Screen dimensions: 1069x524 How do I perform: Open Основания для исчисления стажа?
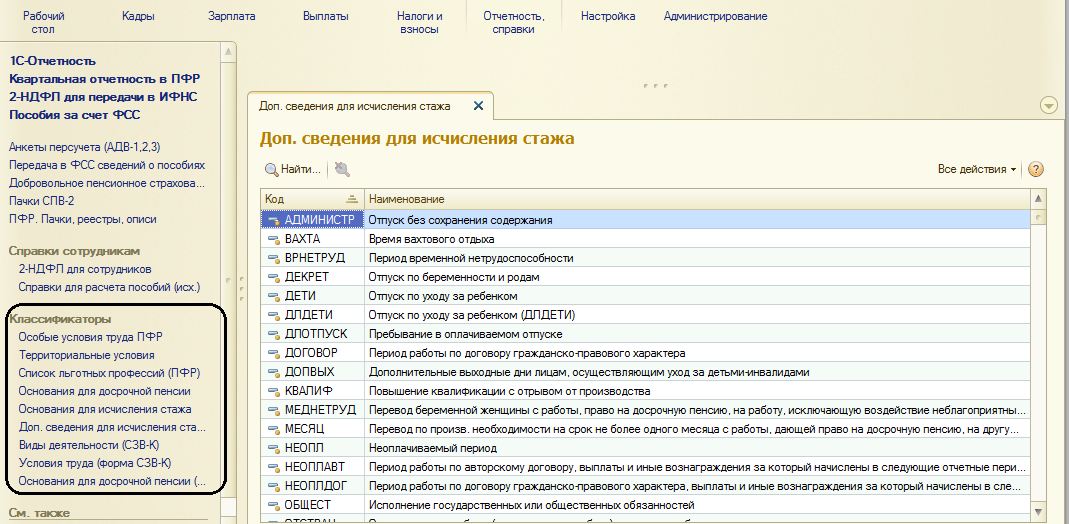pyautogui.click(x=104, y=410)
